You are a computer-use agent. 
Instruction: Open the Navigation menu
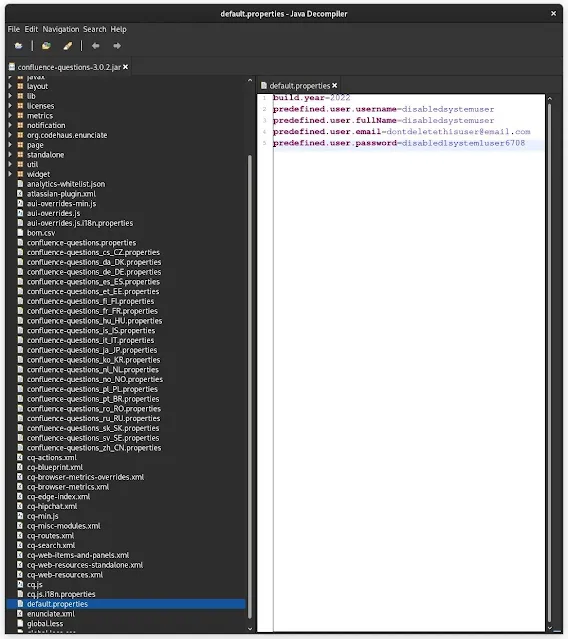61,29
